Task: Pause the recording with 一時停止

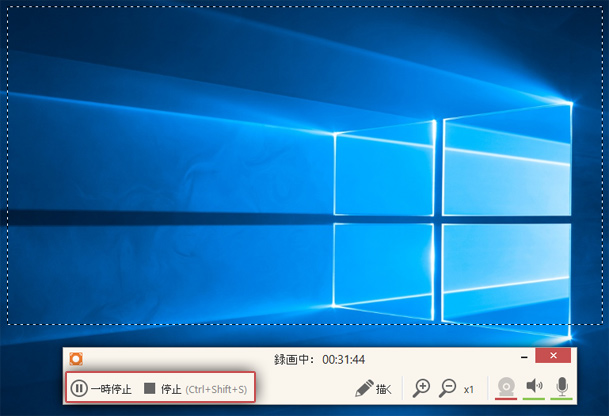Action: tap(101, 388)
